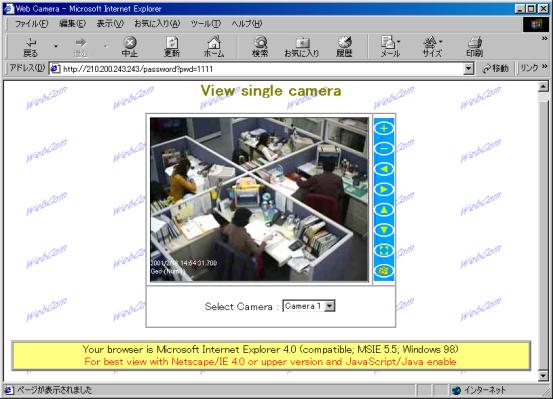This screenshot has width=553, height=399.
Task: Click the Internet zone indicator in status bar
Action: [x=479, y=390]
